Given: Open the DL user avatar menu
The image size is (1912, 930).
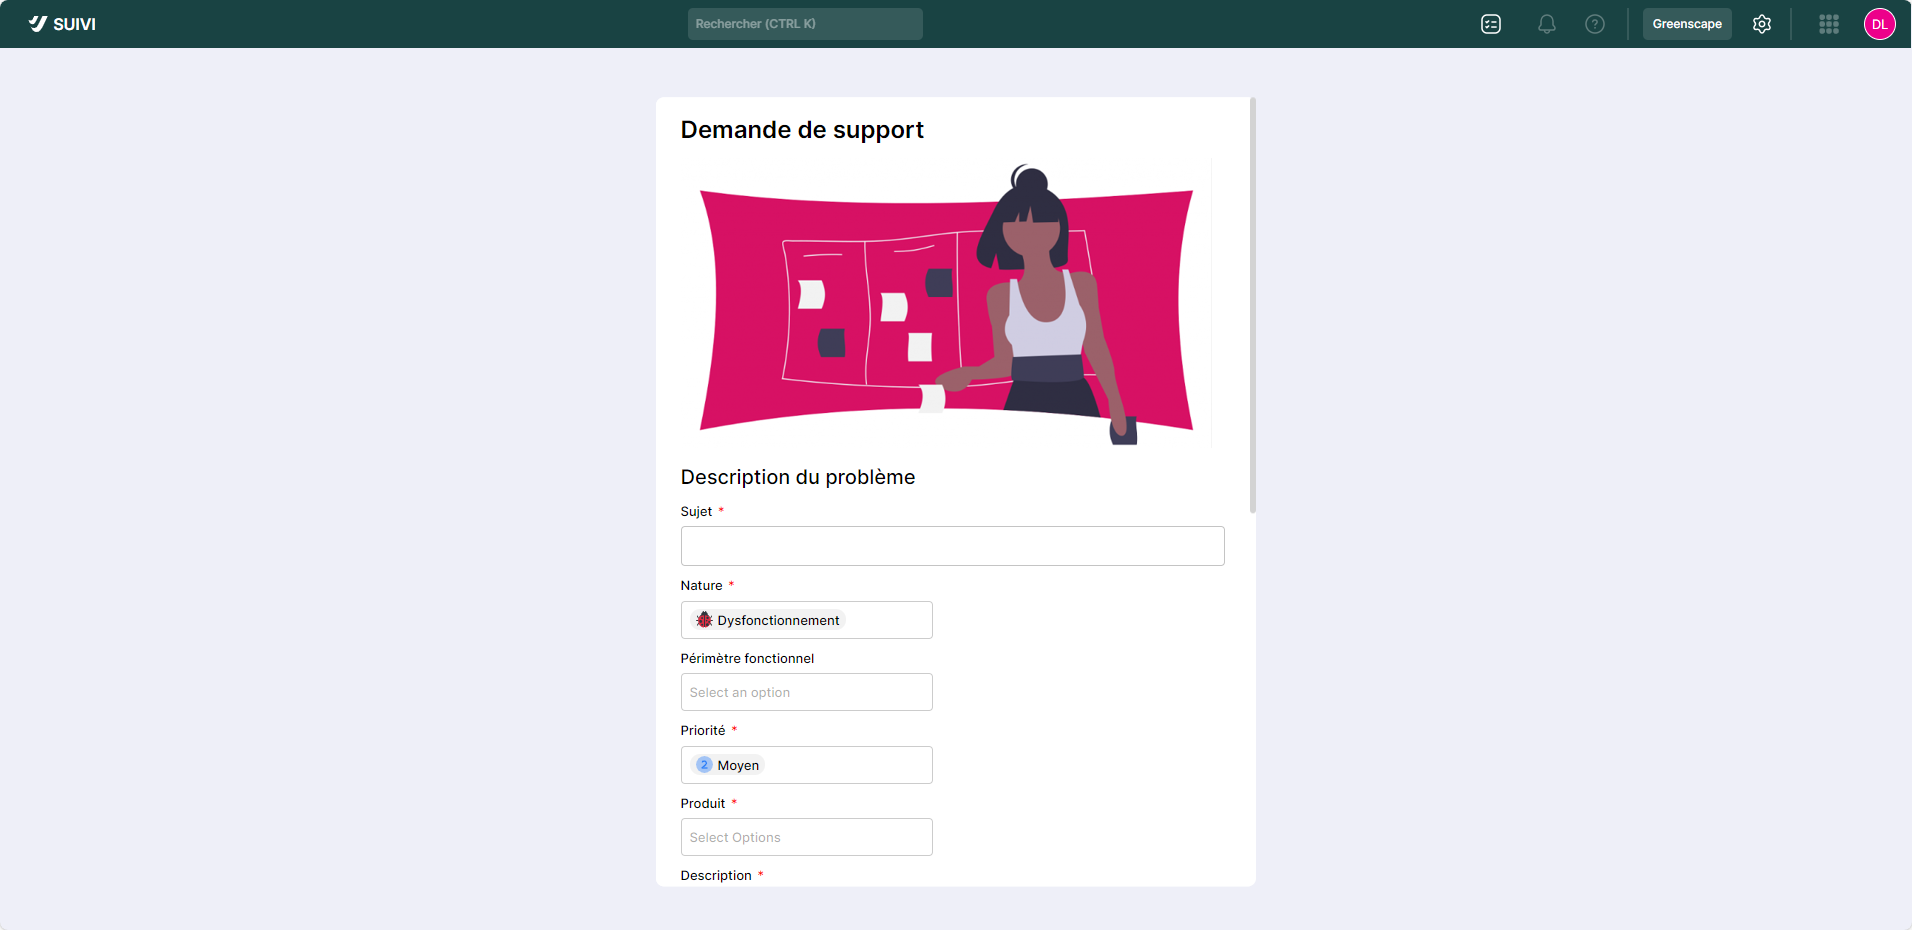Looking at the screenshot, I should tap(1880, 24).
